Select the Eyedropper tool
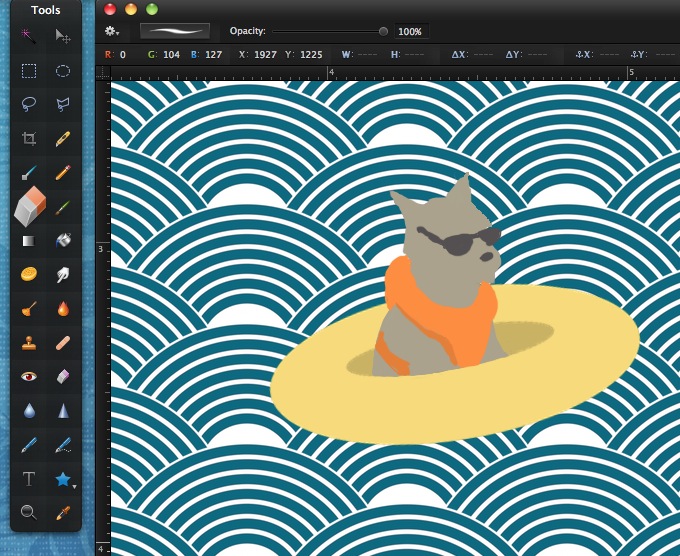 click(x=63, y=512)
